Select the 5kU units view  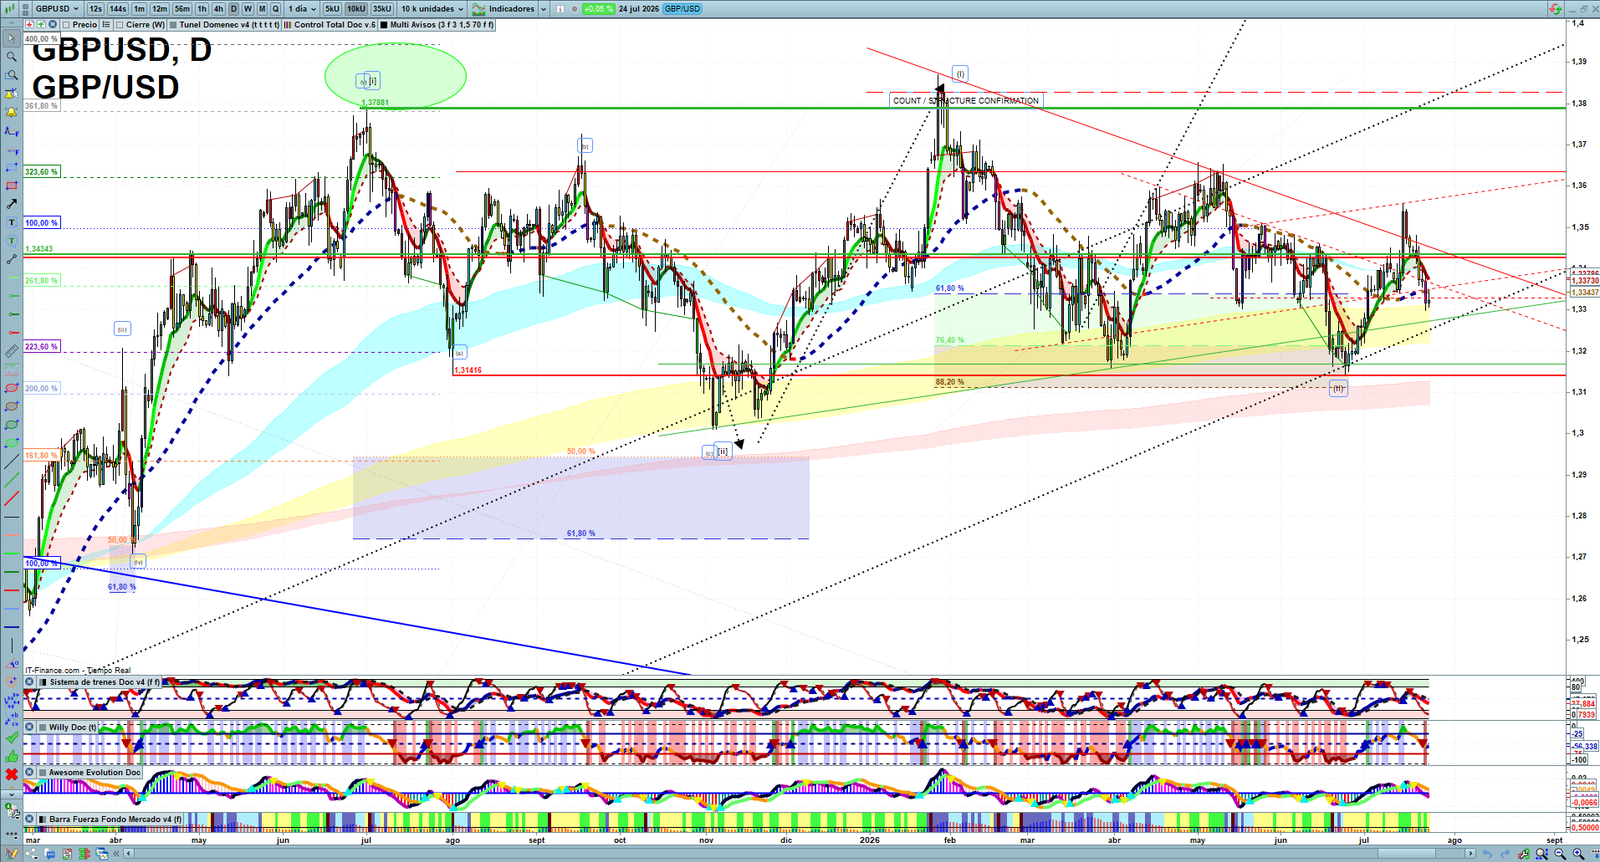click(332, 9)
